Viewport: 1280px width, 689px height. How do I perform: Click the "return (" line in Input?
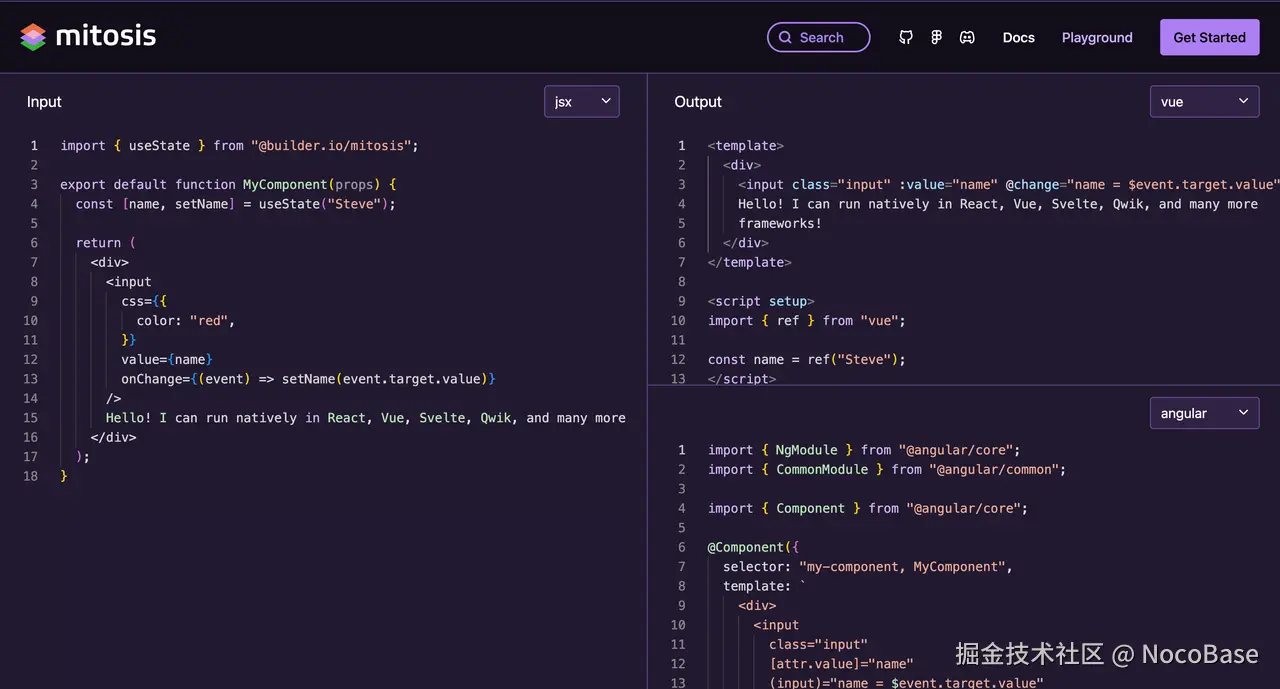click(105, 243)
